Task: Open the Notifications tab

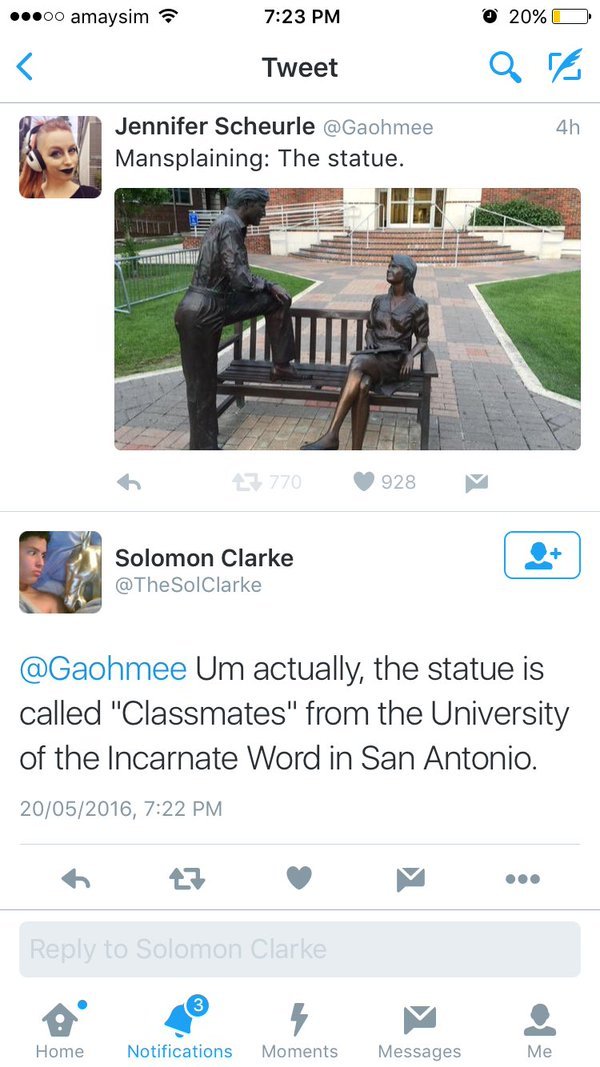Action: click(x=180, y=1030)
